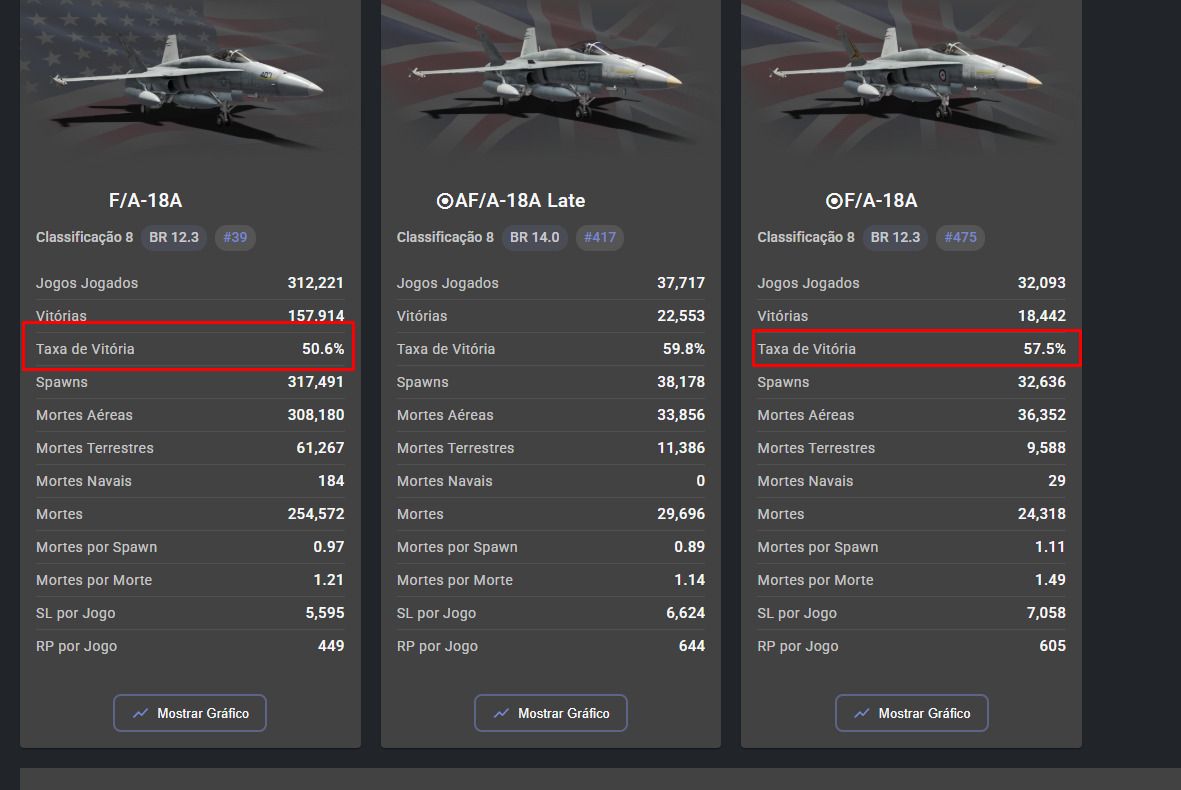This screenshot has height=790, width=1181.
Task: Click Jogos Jogados value 312,221
Action: click(316, 283)
